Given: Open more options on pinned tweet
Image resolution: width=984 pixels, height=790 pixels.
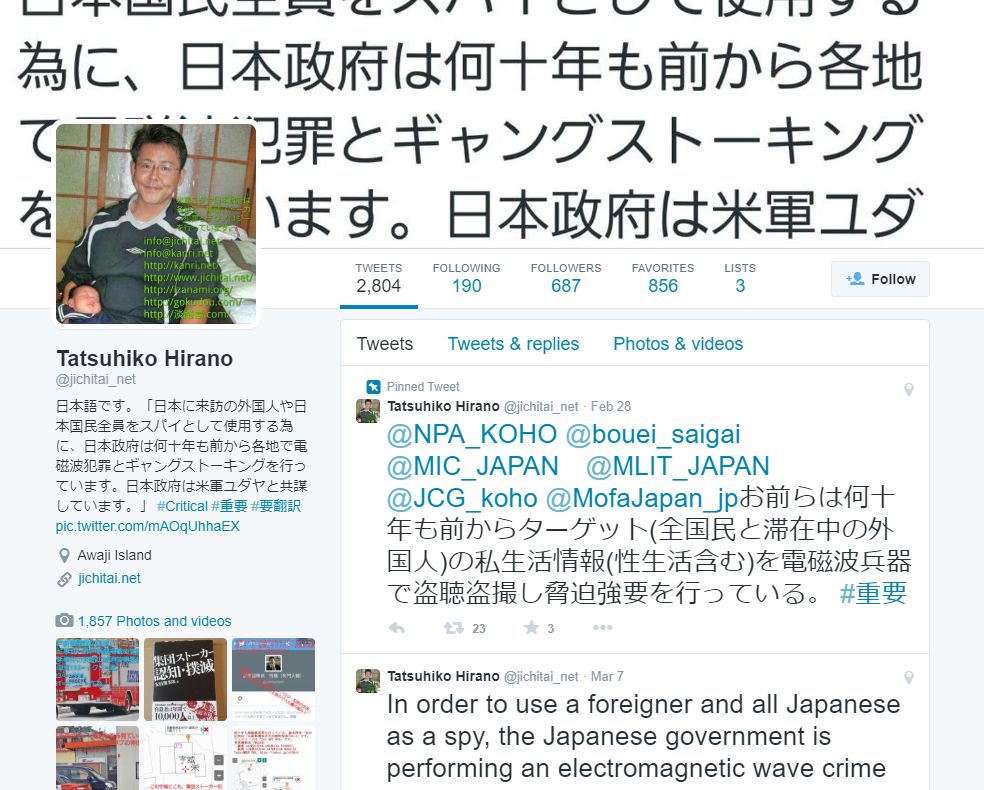Looking at the screenshot, I should point(602,627).
